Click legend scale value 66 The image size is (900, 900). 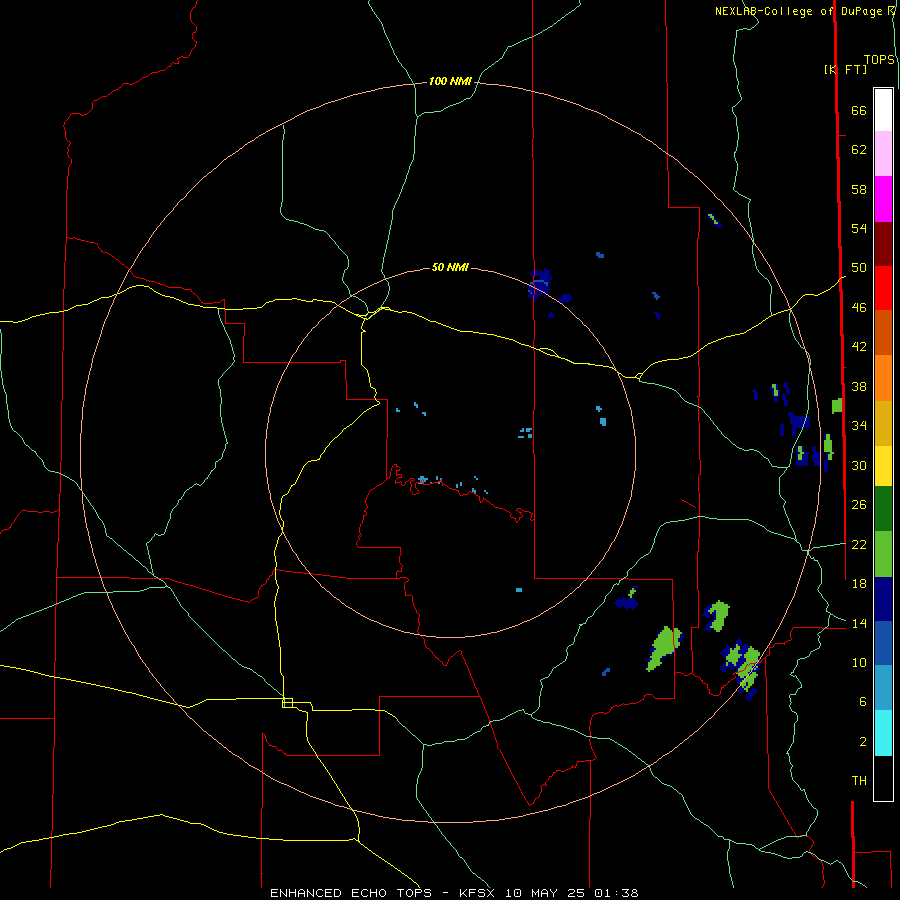click(859, 110)
